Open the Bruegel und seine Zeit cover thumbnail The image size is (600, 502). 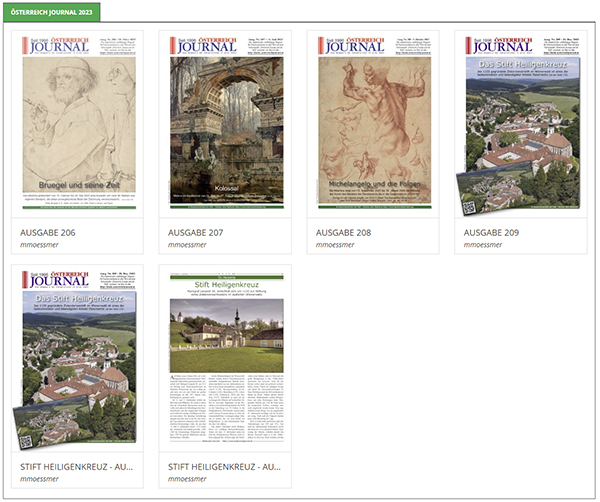coord(79,124)
